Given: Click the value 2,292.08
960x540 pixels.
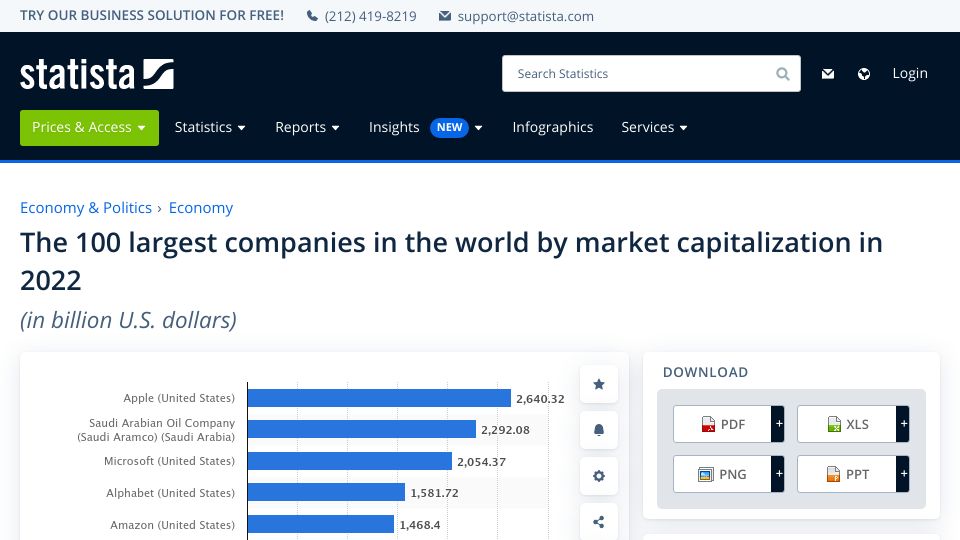Looking at the screenshot, I should [x=505, y=430].
